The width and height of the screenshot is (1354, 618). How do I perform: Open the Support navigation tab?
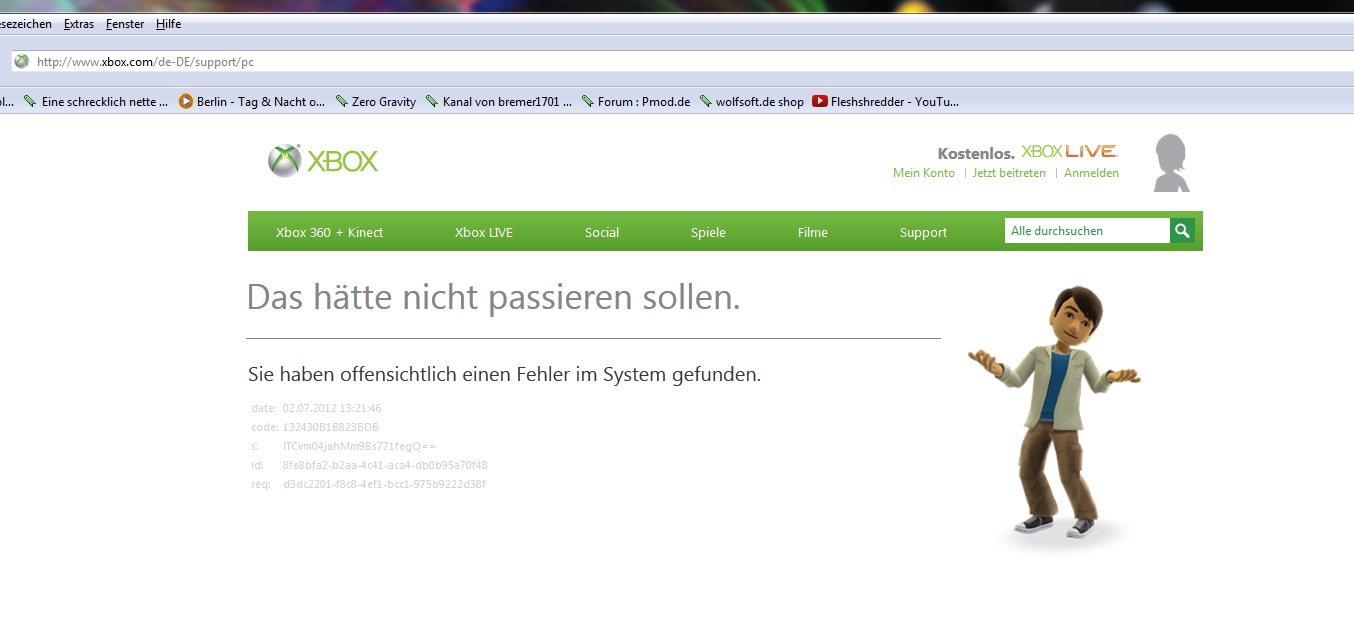(923, 232)
